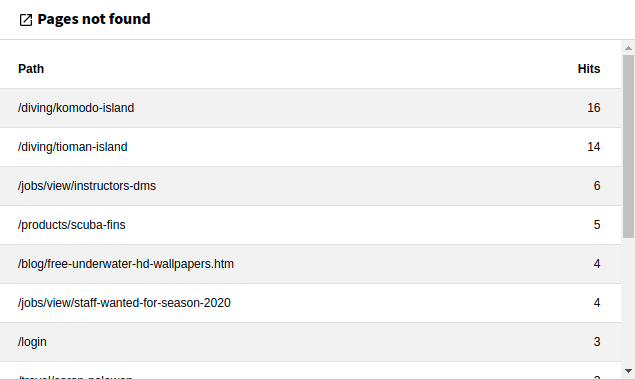Click /blog/free-underwater-hd-wallpapers.htm path
The height and width of the screenshot is (380, 635).
(126, 264)
